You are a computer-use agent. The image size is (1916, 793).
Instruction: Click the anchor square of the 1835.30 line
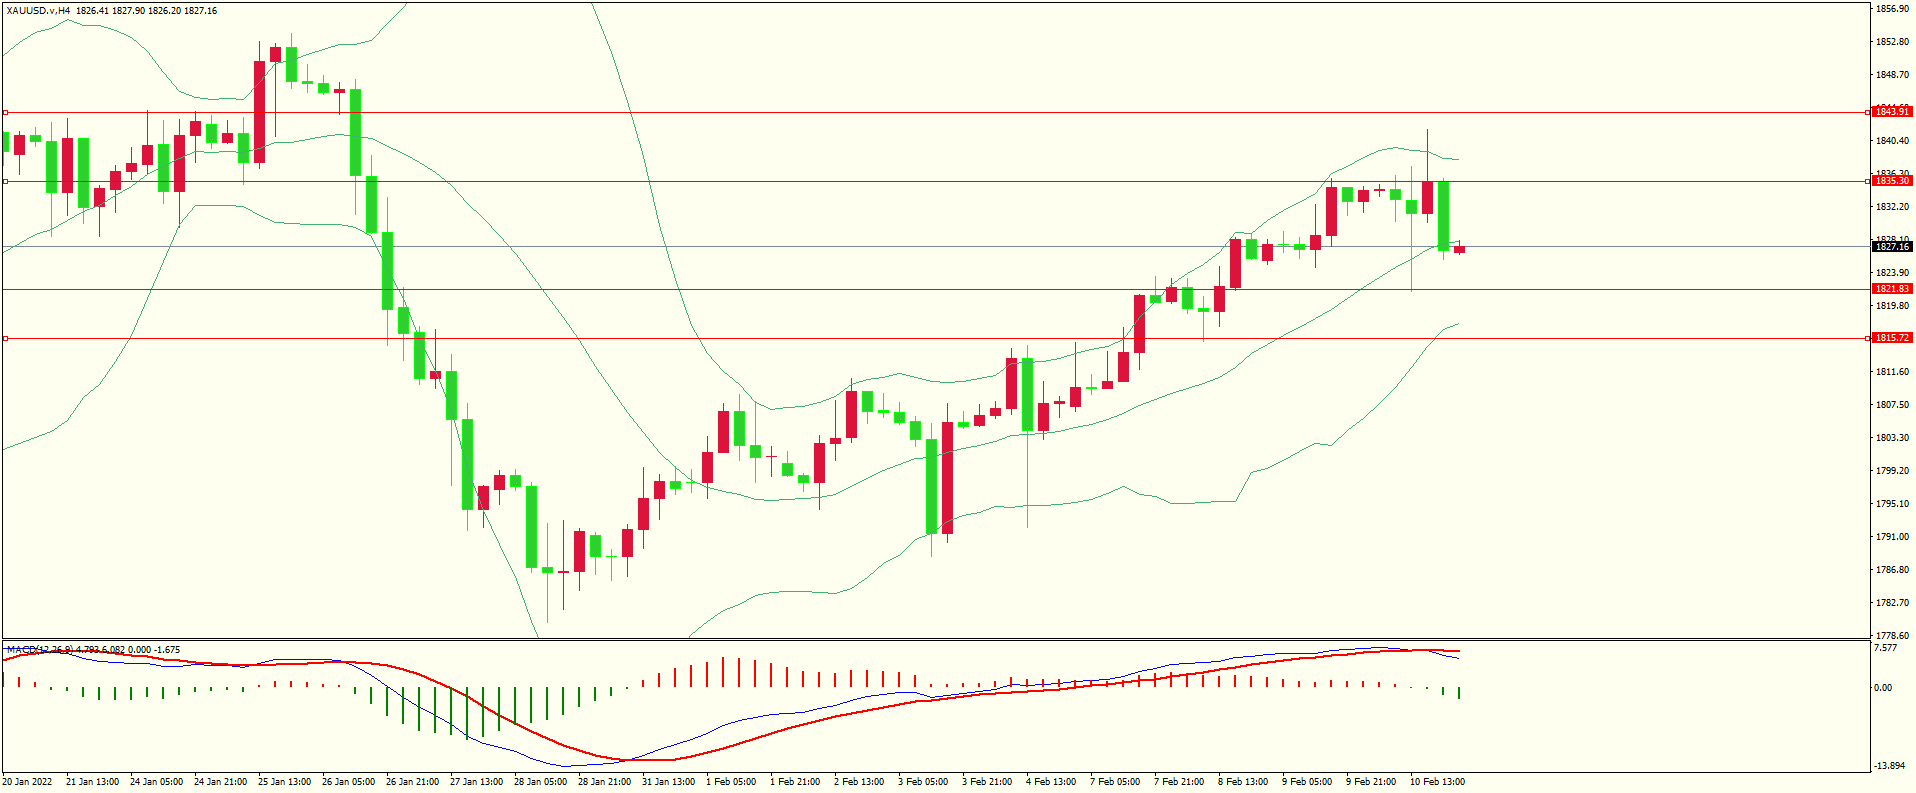click(x=5, y=181)
